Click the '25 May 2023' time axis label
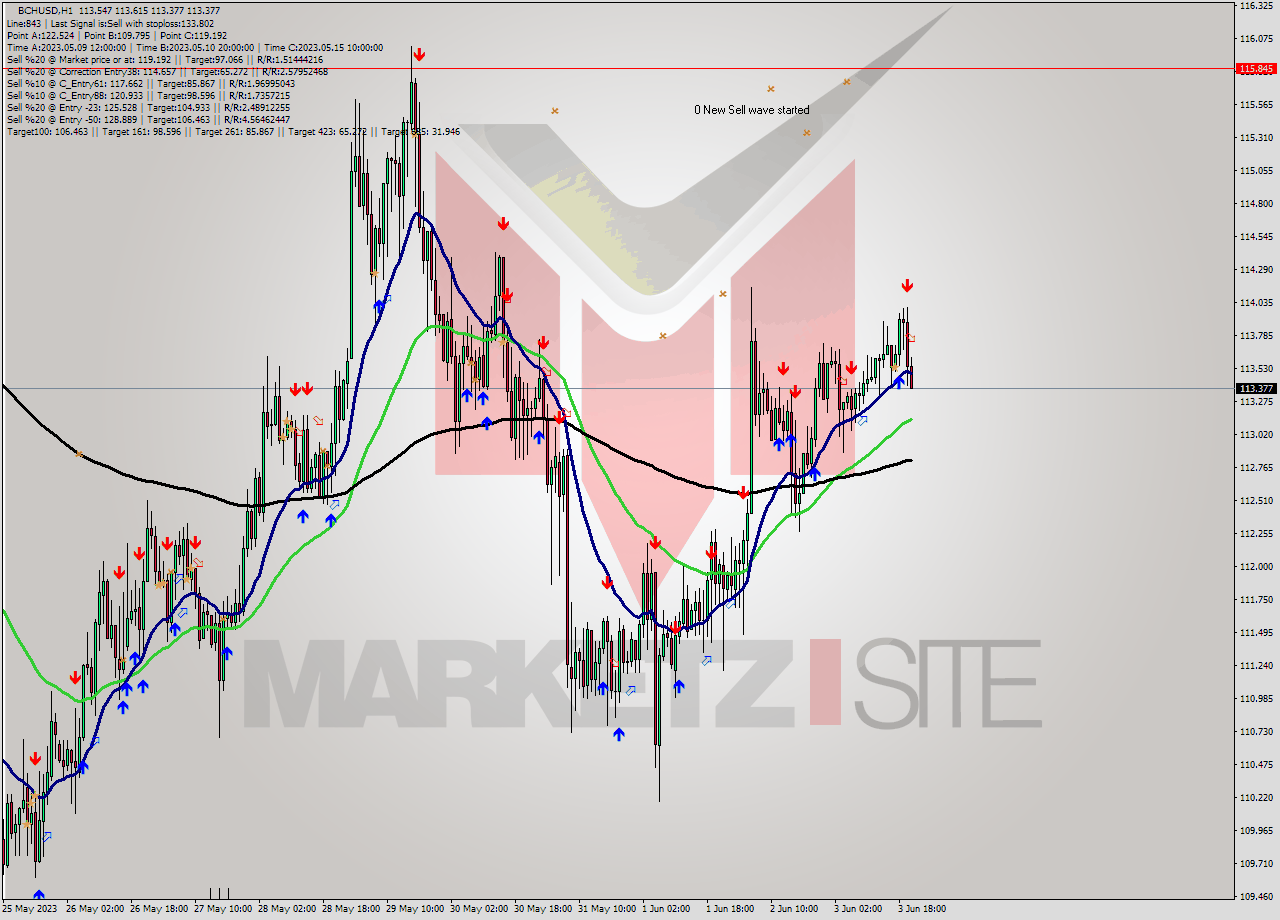 point(30,909)
